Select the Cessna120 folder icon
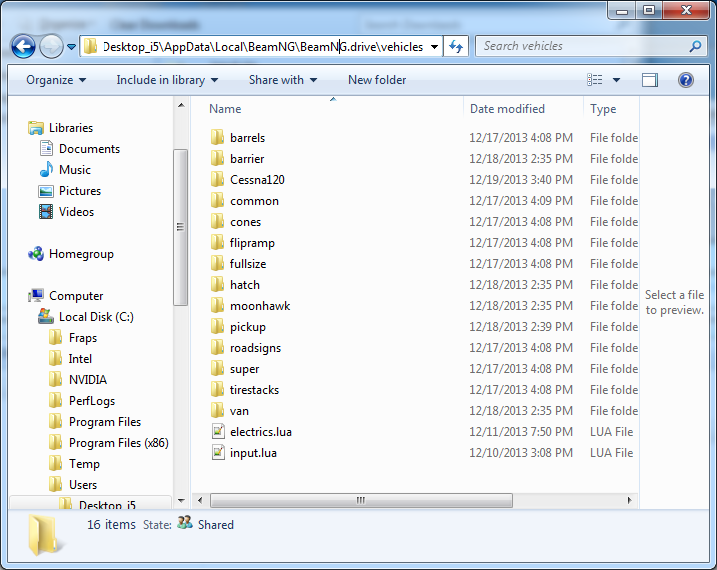Viewport: 717px width, 570px height. tap(218, 179)
